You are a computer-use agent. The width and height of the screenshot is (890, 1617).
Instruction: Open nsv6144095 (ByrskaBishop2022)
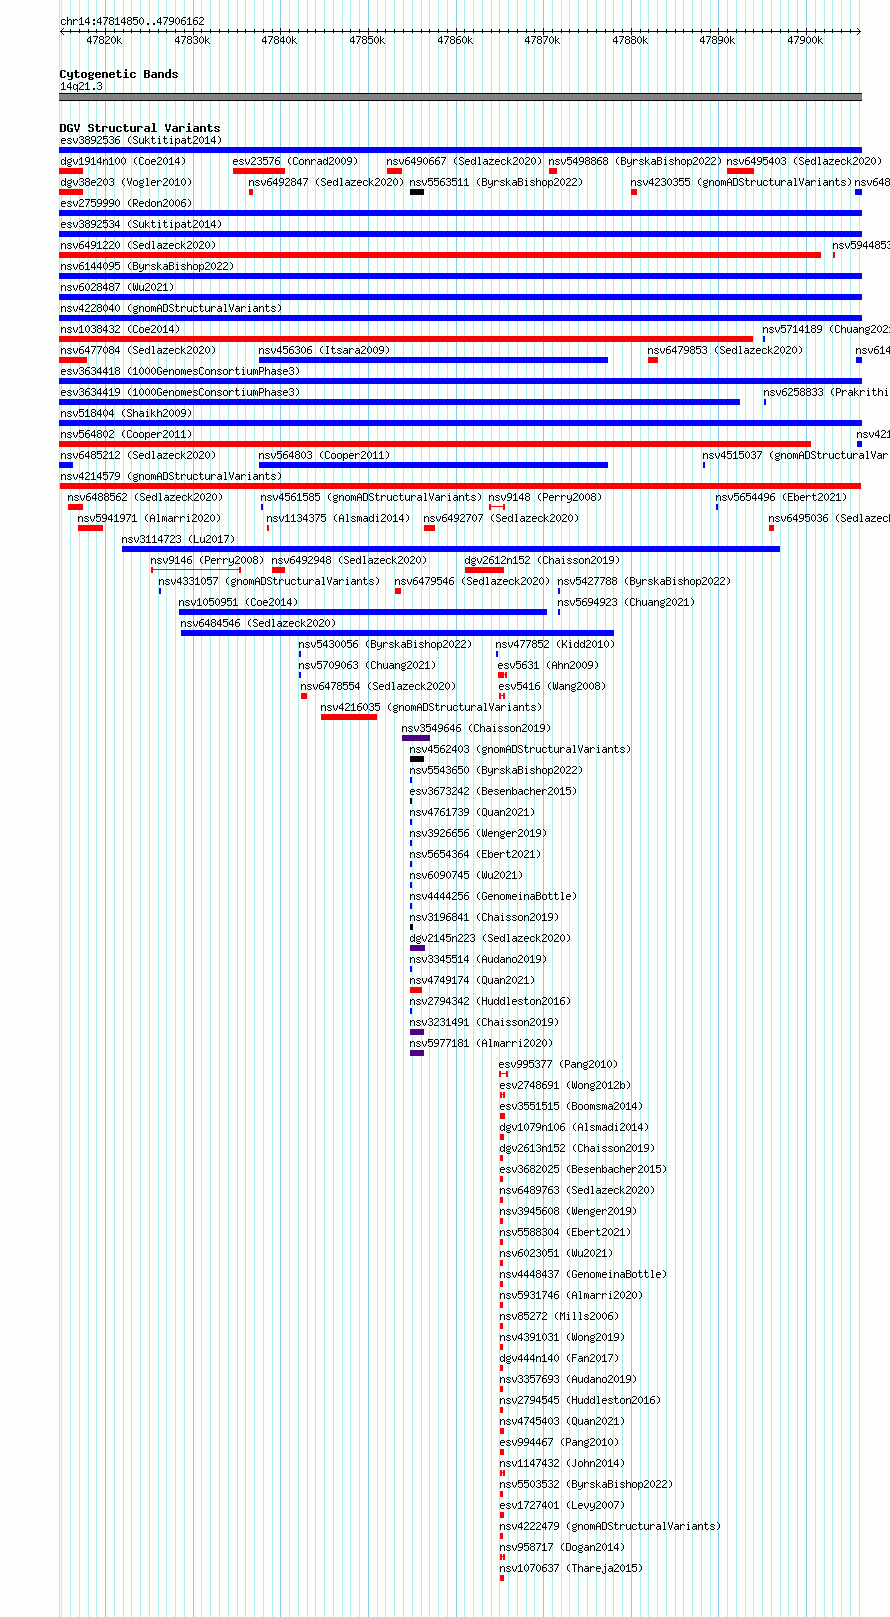tap(146, 266)
